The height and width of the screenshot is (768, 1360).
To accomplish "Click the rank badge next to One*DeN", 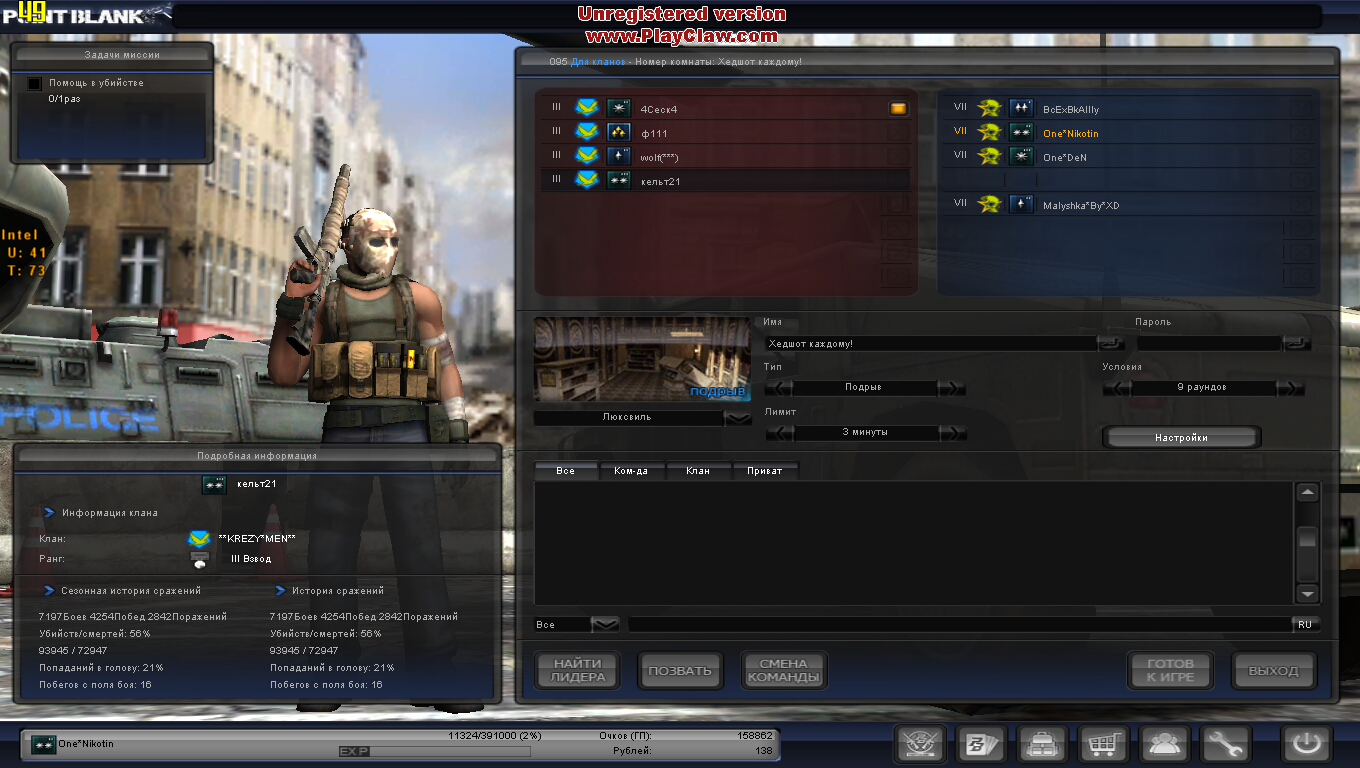I will point(1021,156).
